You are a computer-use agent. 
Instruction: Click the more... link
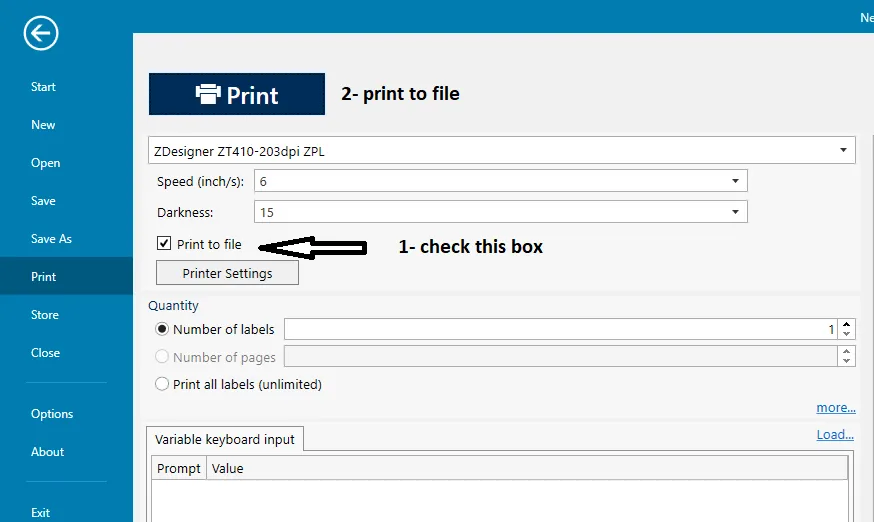[x=836, y=408]
